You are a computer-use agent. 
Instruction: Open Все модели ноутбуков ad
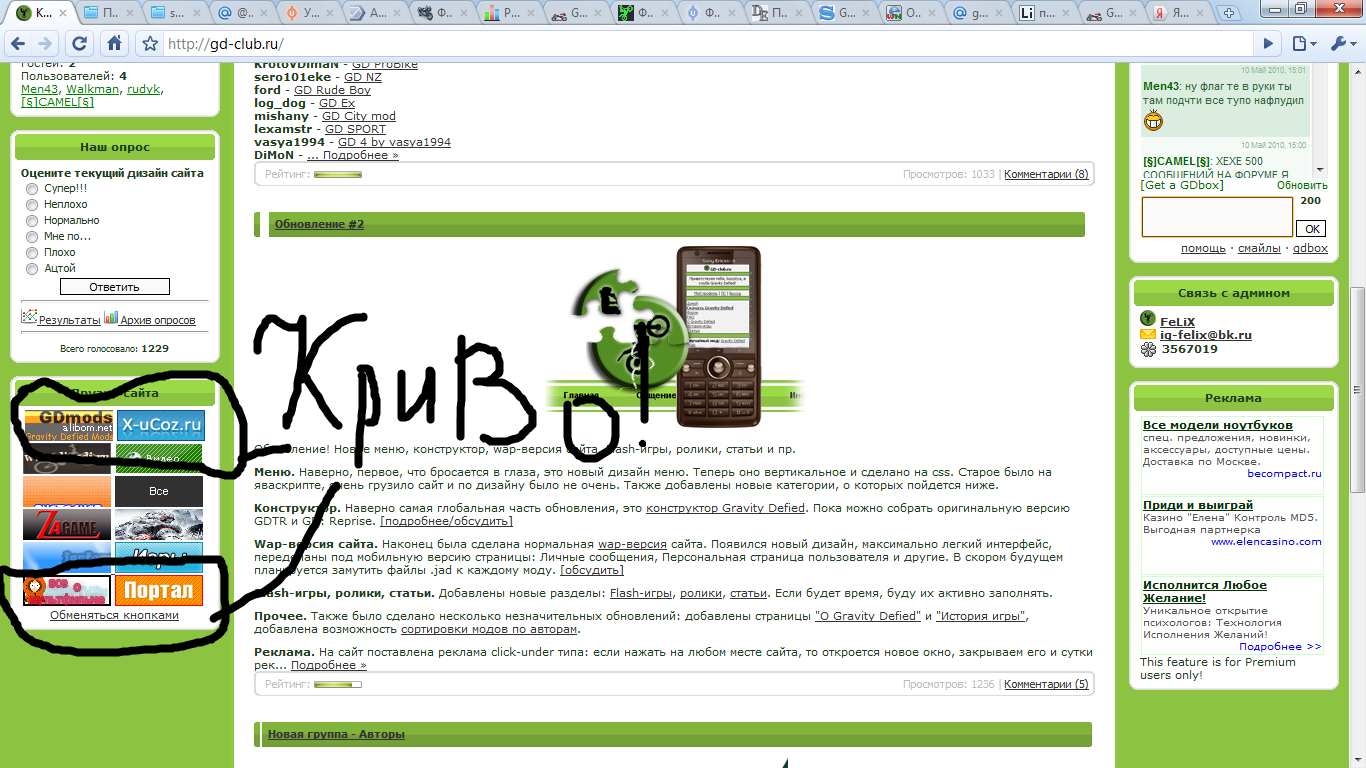[x=1218, y=425]
